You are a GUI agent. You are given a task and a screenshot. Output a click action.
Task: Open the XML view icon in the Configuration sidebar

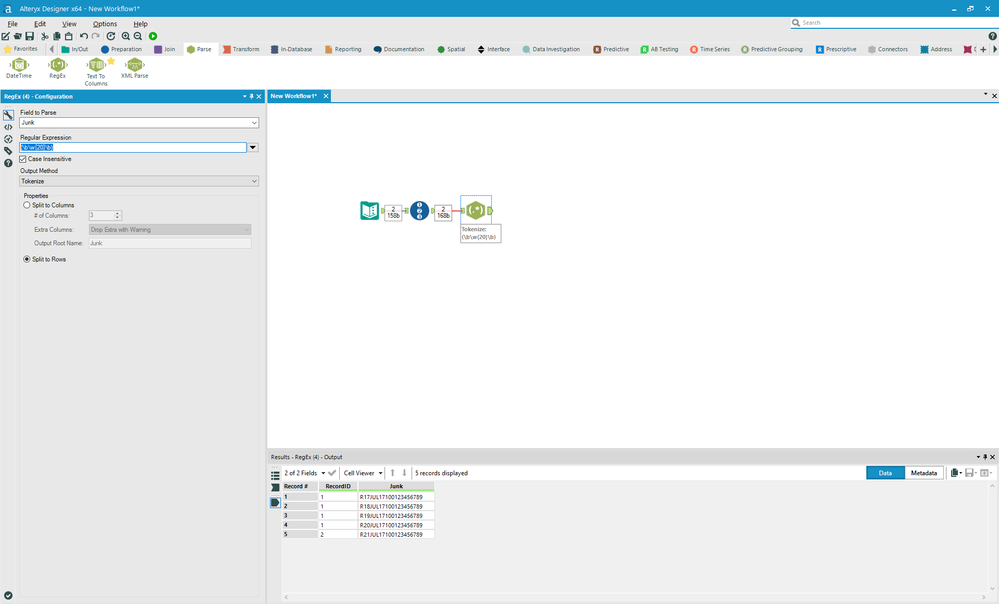tap(8, 127)
